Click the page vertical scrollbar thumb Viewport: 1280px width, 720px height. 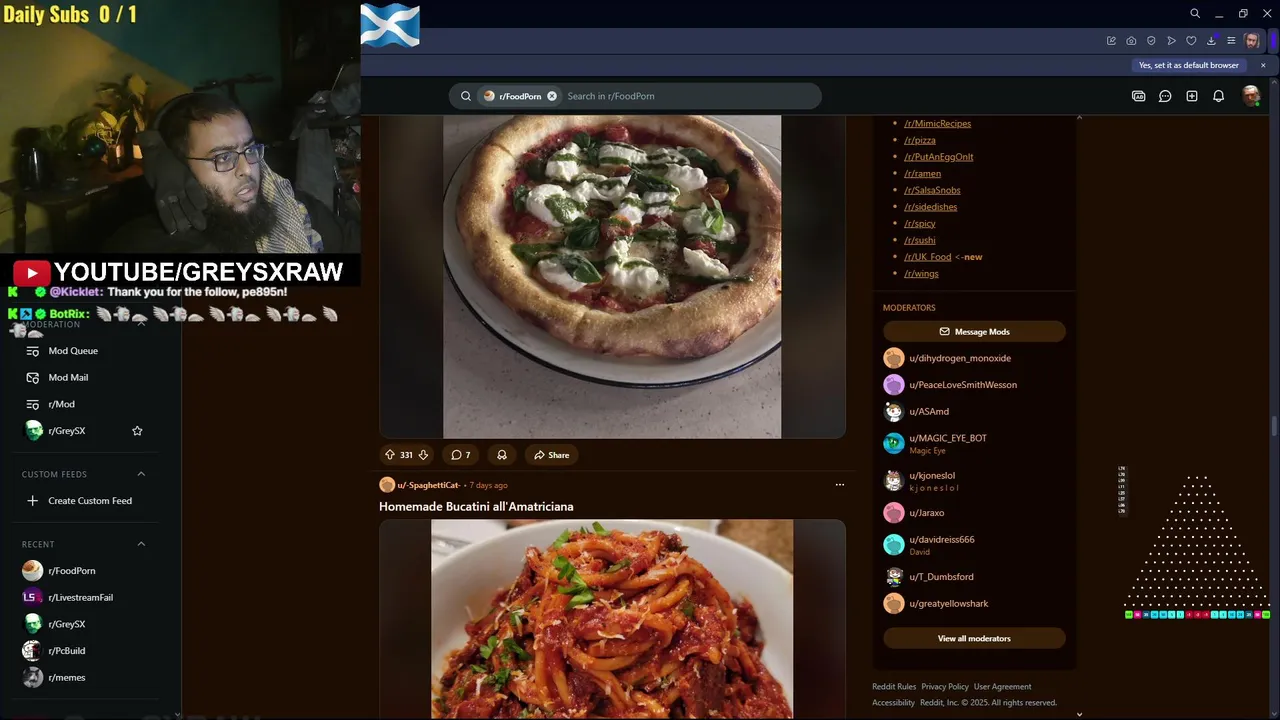click(1274, 427)
